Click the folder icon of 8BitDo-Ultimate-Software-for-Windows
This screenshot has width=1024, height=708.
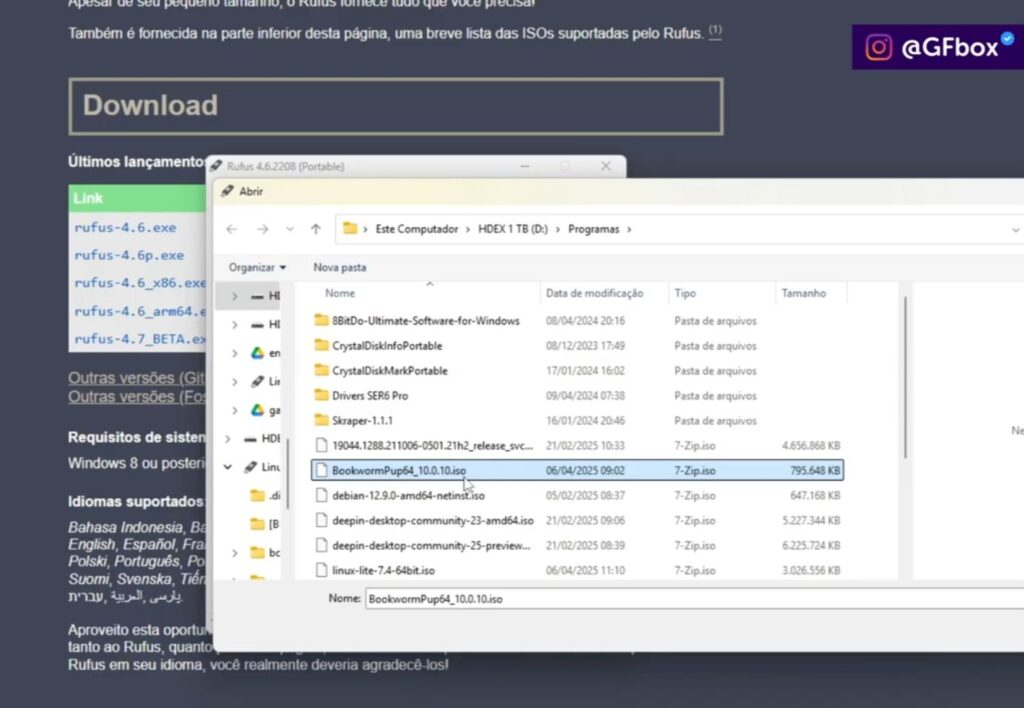tap(321, 320)
